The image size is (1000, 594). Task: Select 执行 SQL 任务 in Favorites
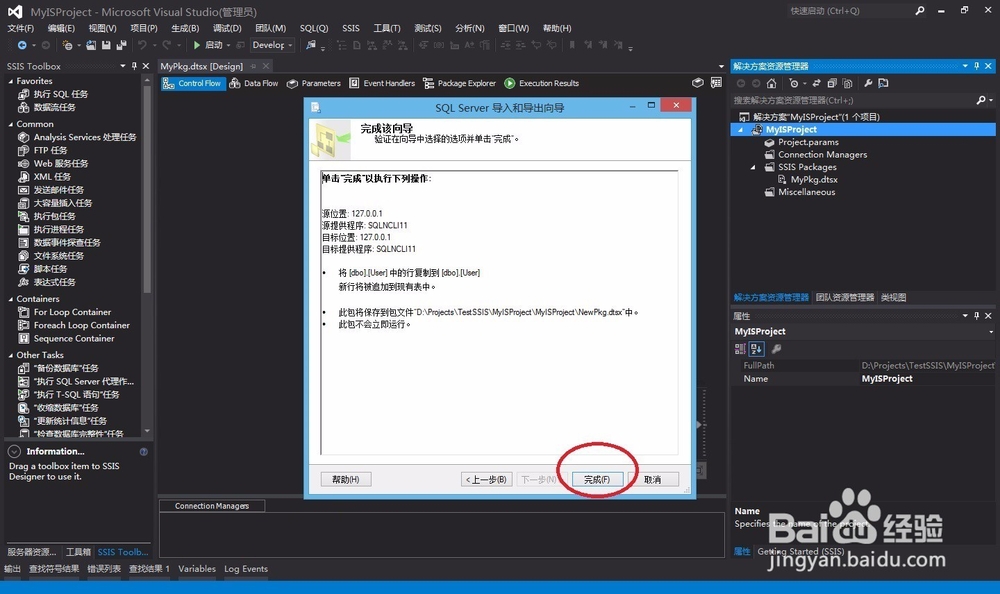(x=61, y=94)
